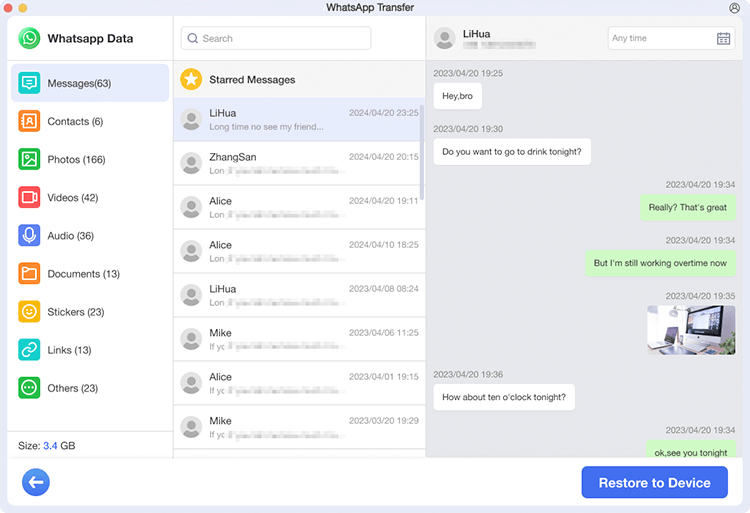Image resolution: width=750 pixels, height=513 pixels.
Task: Open the office desk photo thumbnail
Action: (691, 330)
